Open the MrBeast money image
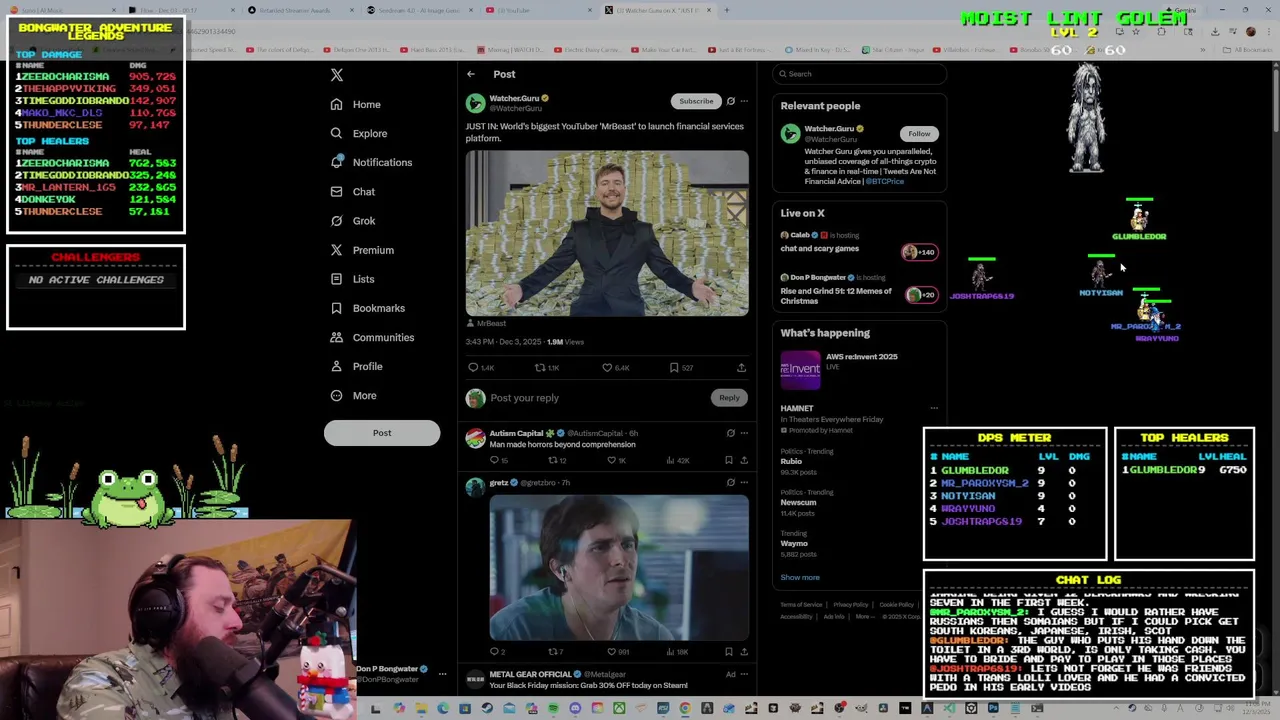 (607, 233)
